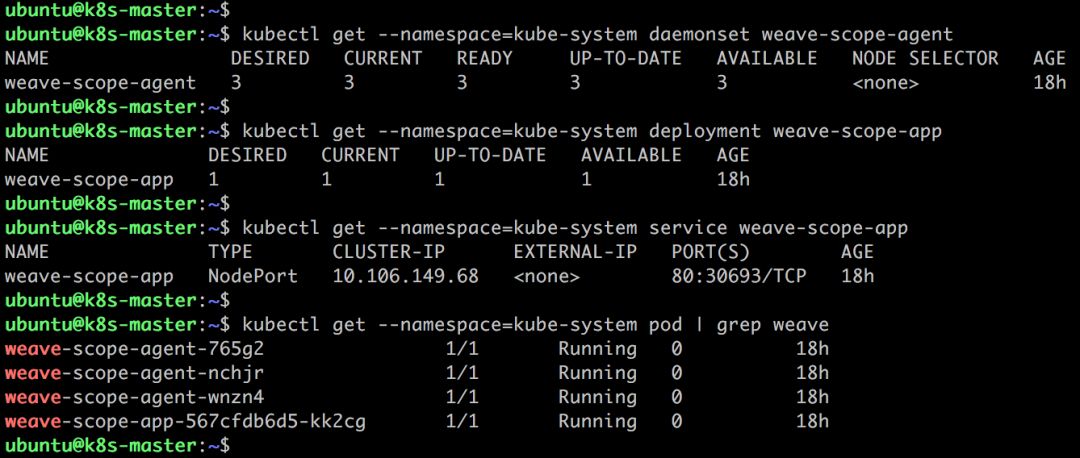Click the weave-scope-app-567cfdb6d5-kk2cg pod name
This screenshot has width=1080, height=458.
tap(185, 421)
